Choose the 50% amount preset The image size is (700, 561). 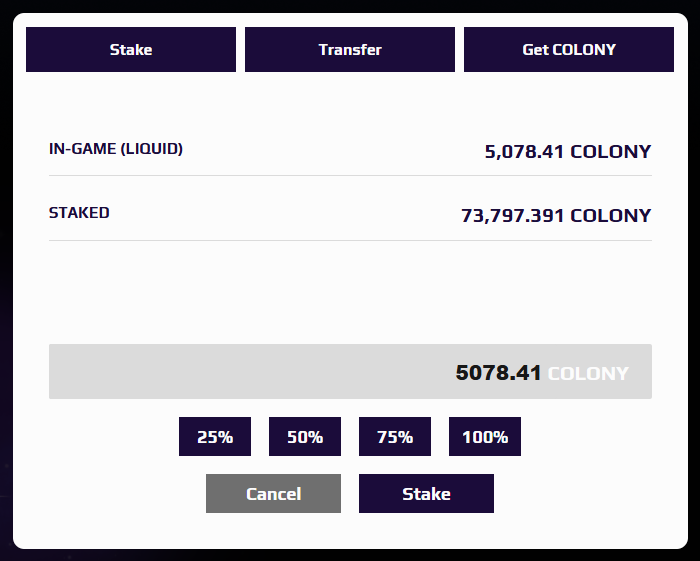click(x=305, y=437)
